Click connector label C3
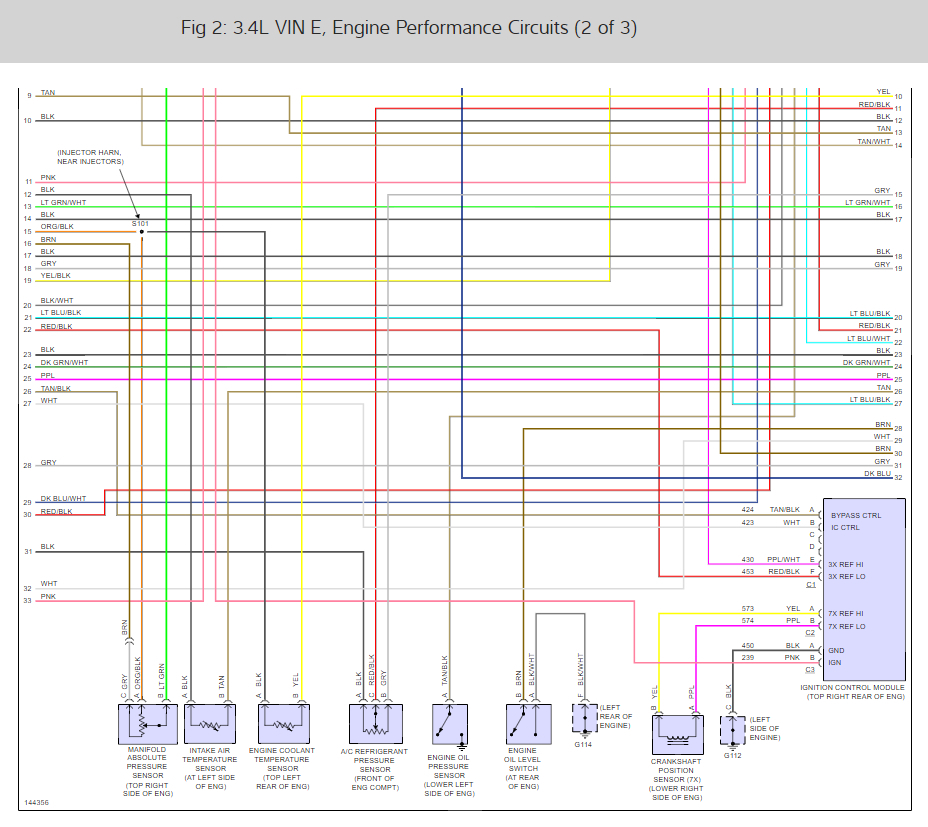 810,670
